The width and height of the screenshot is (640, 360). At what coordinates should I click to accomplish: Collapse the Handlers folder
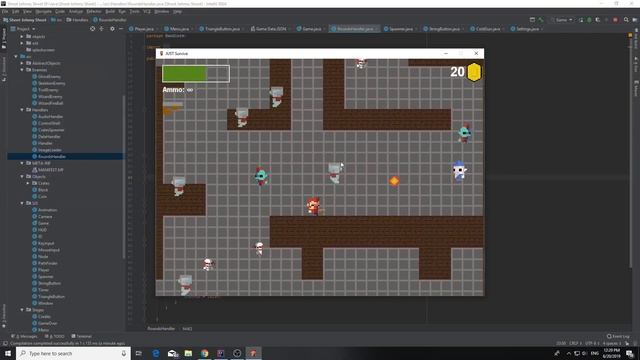[22, 110]
